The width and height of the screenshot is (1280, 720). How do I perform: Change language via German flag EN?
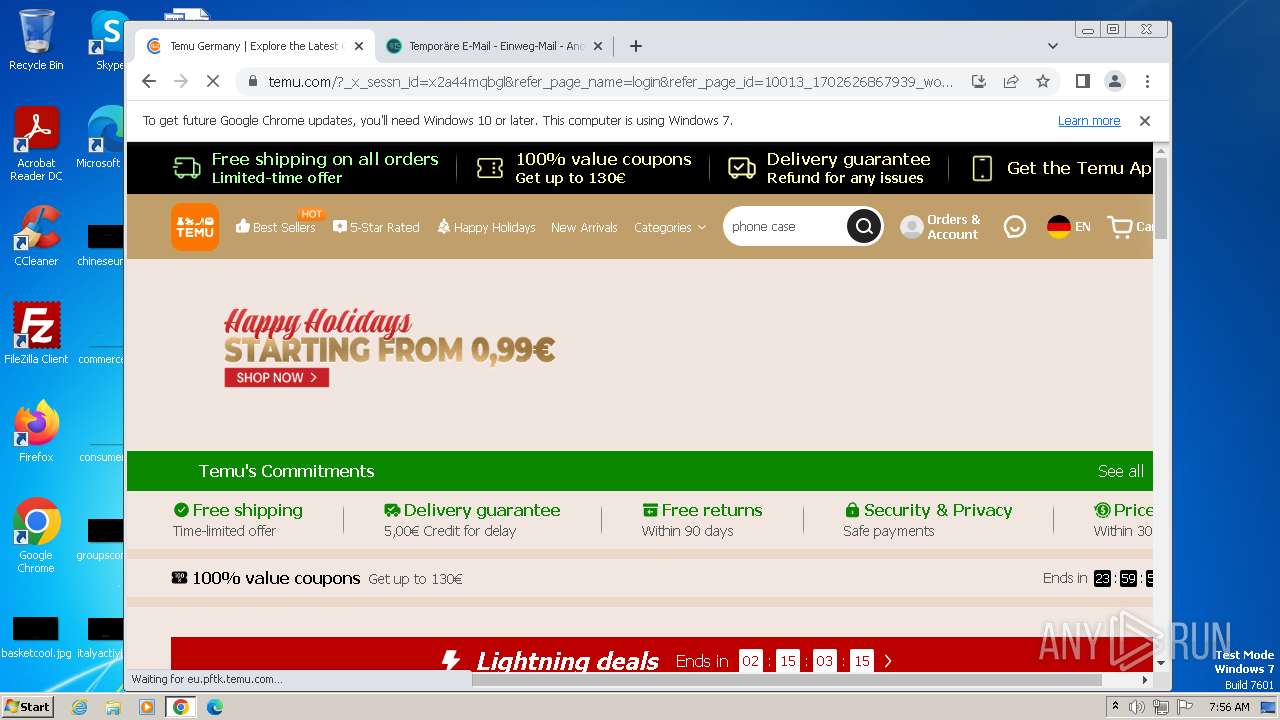[1068, 227]
